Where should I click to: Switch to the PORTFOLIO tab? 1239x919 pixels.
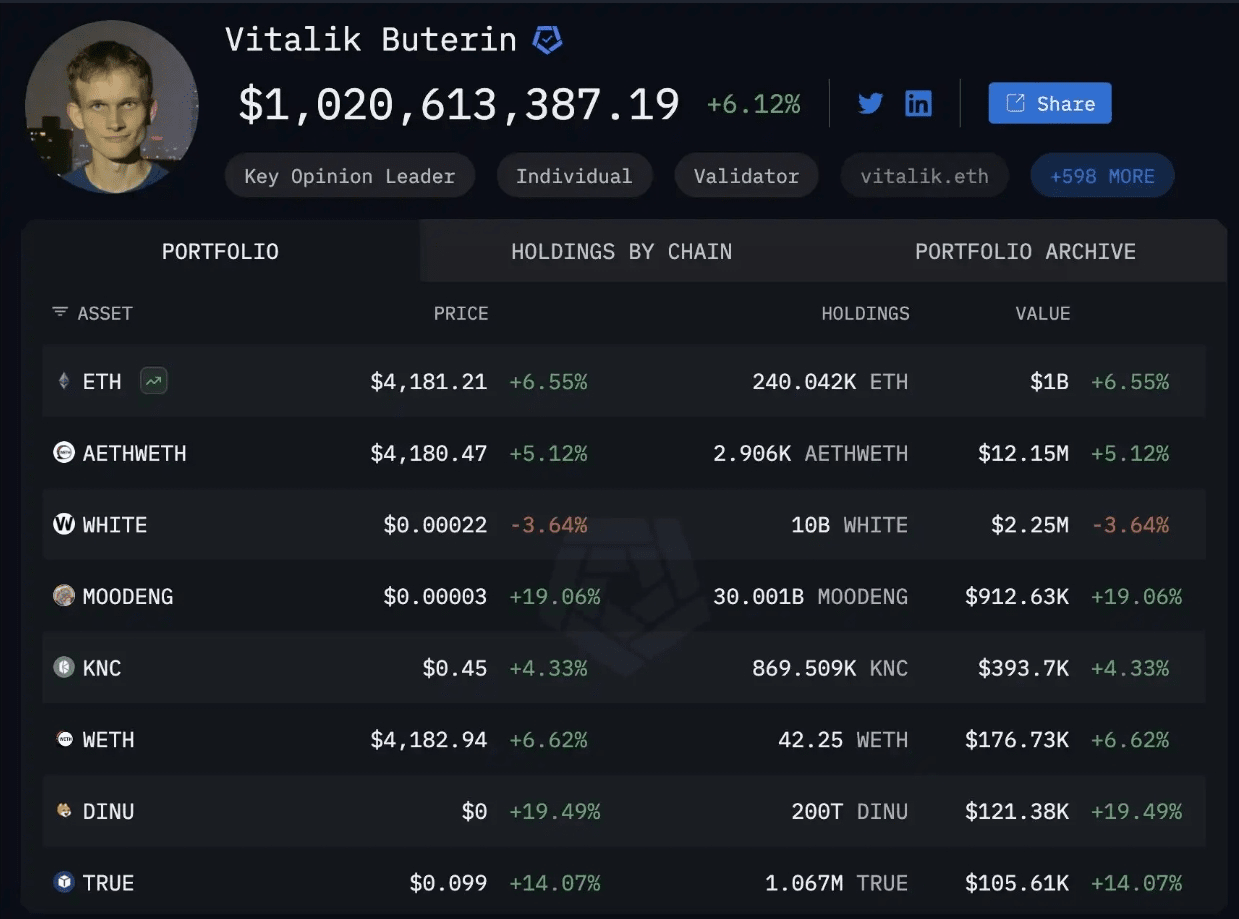220,251
